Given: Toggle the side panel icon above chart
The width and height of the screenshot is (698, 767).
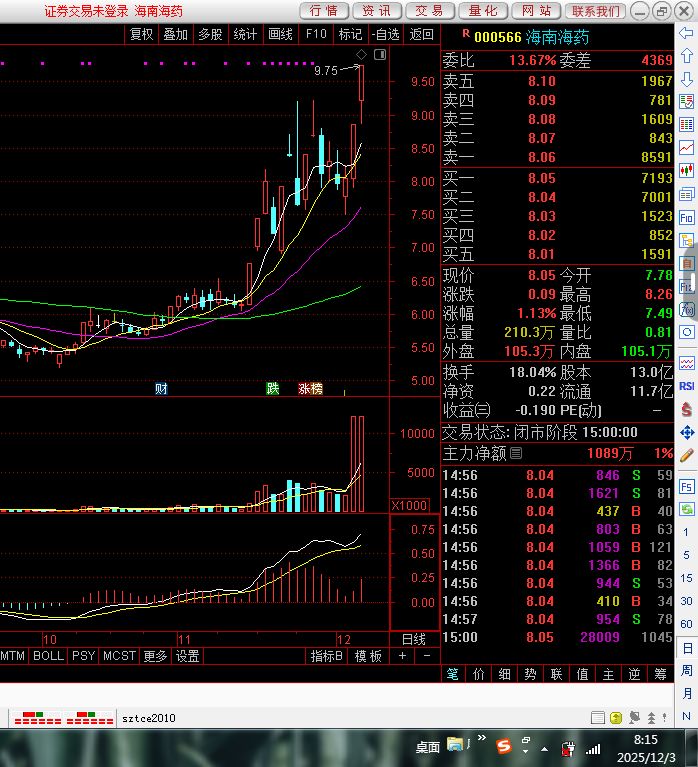Looking at the screenshot, I should pos(380,55).
